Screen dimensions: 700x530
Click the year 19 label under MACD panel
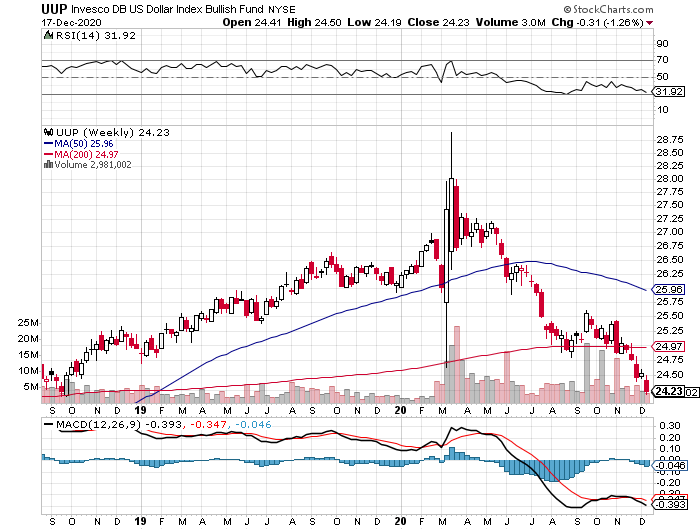[141, 521]
